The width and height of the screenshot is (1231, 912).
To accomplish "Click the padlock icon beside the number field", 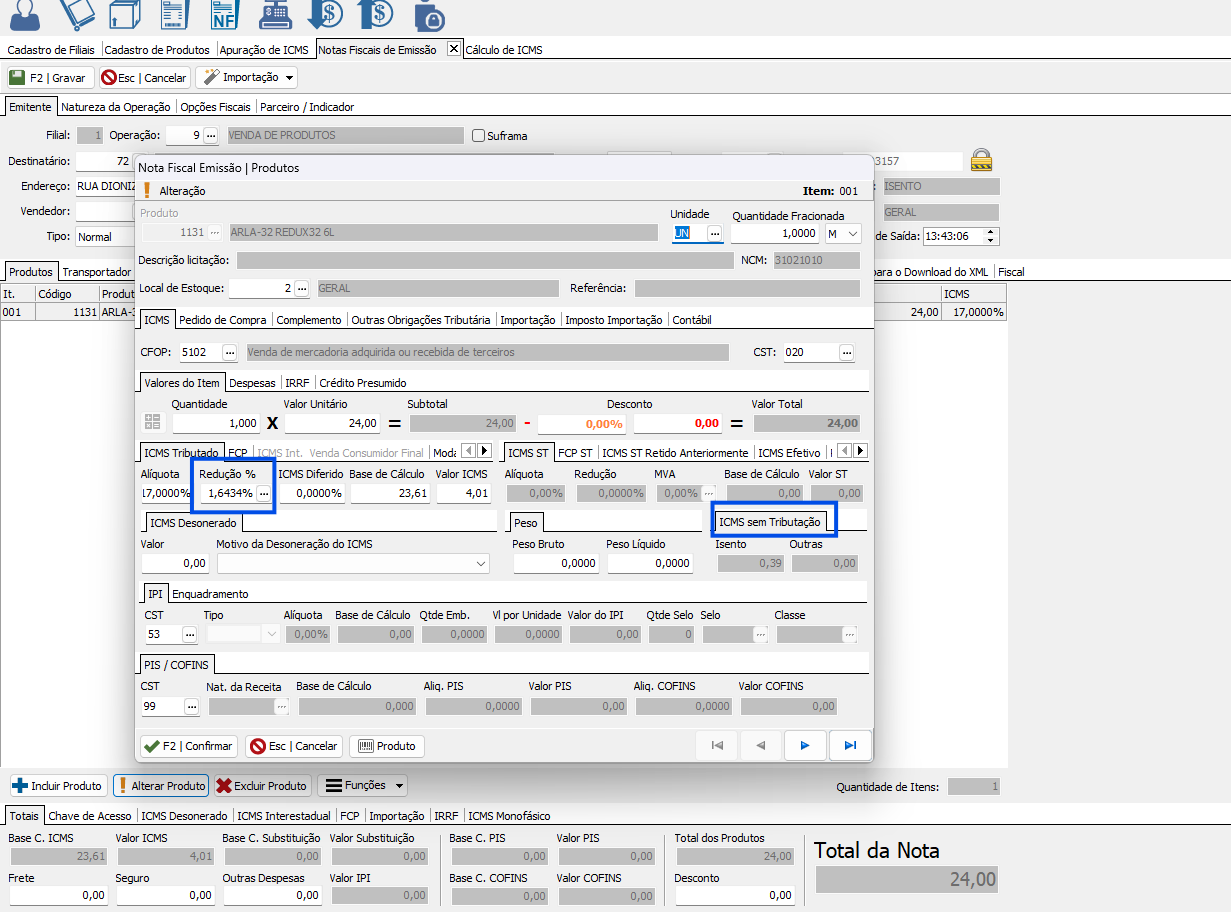I will 982,160.
